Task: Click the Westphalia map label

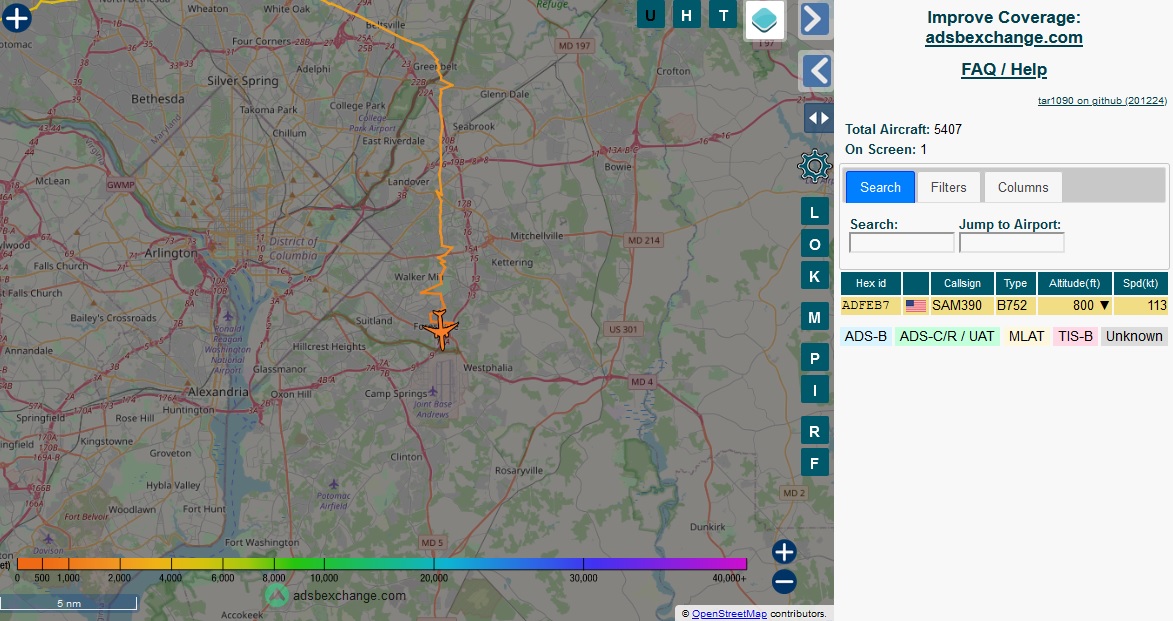Action: point(488,367)
